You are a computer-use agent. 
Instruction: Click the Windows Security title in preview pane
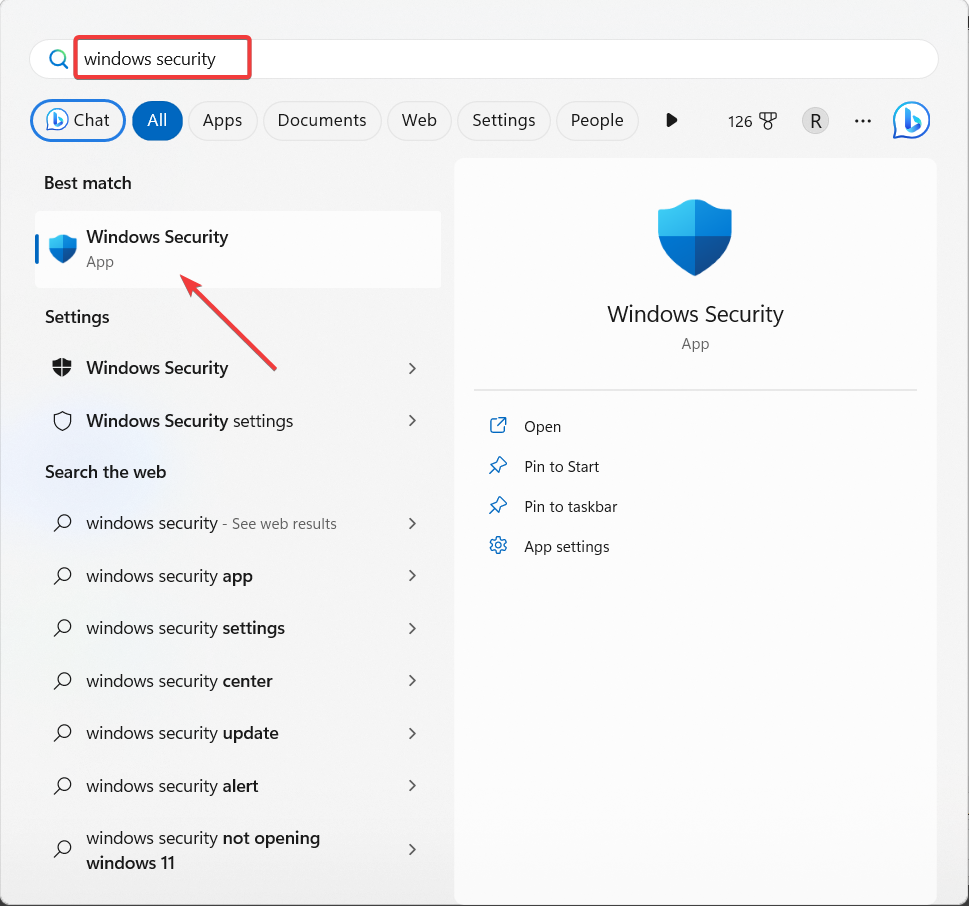pos(695,314)
